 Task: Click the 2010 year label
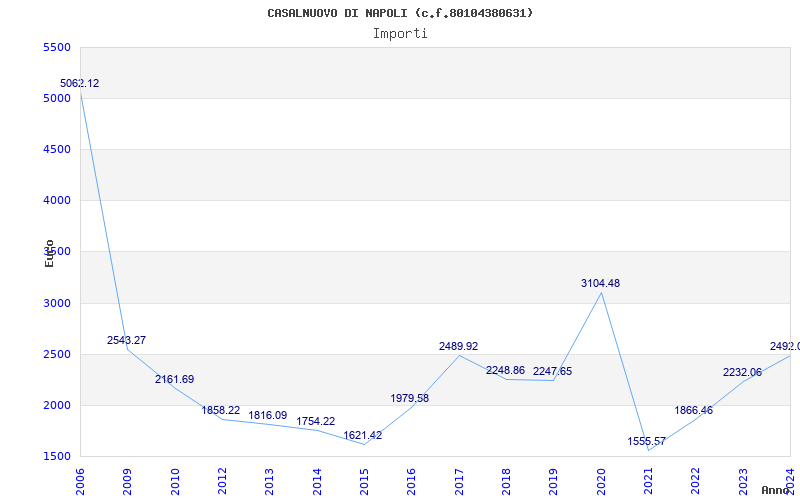point(175,481)
